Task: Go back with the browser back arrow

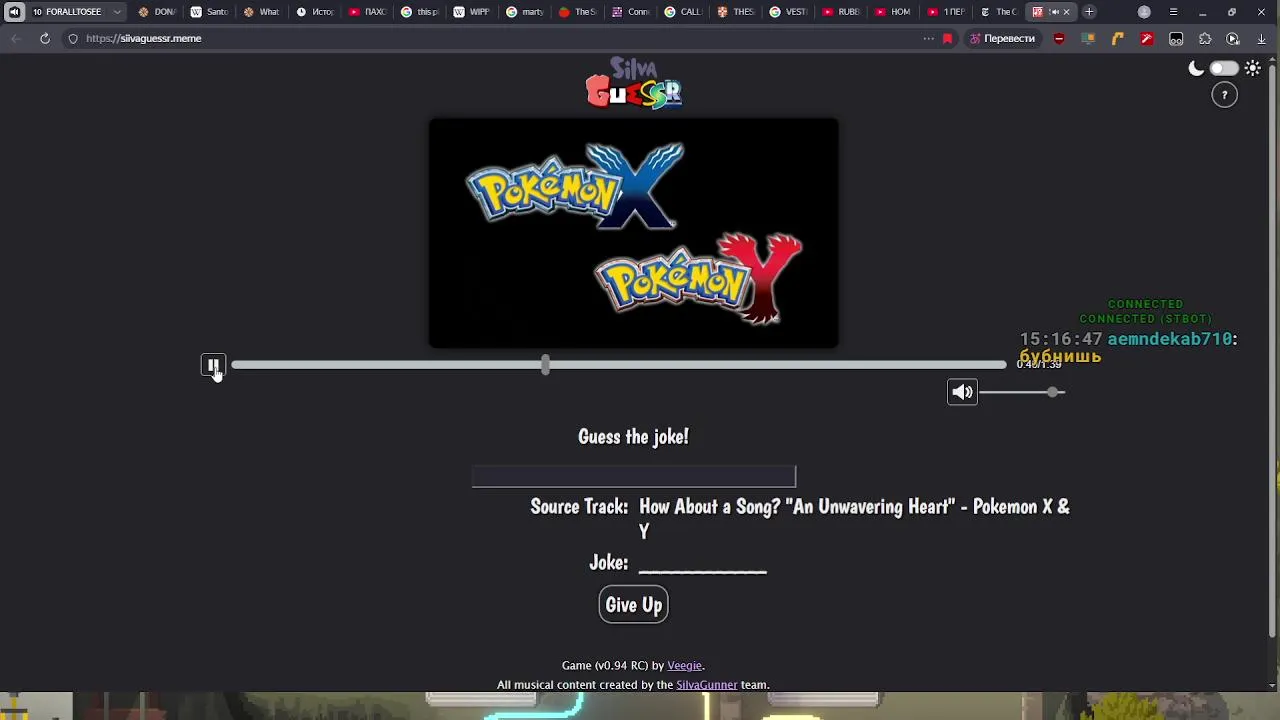Action: [16, 38]
